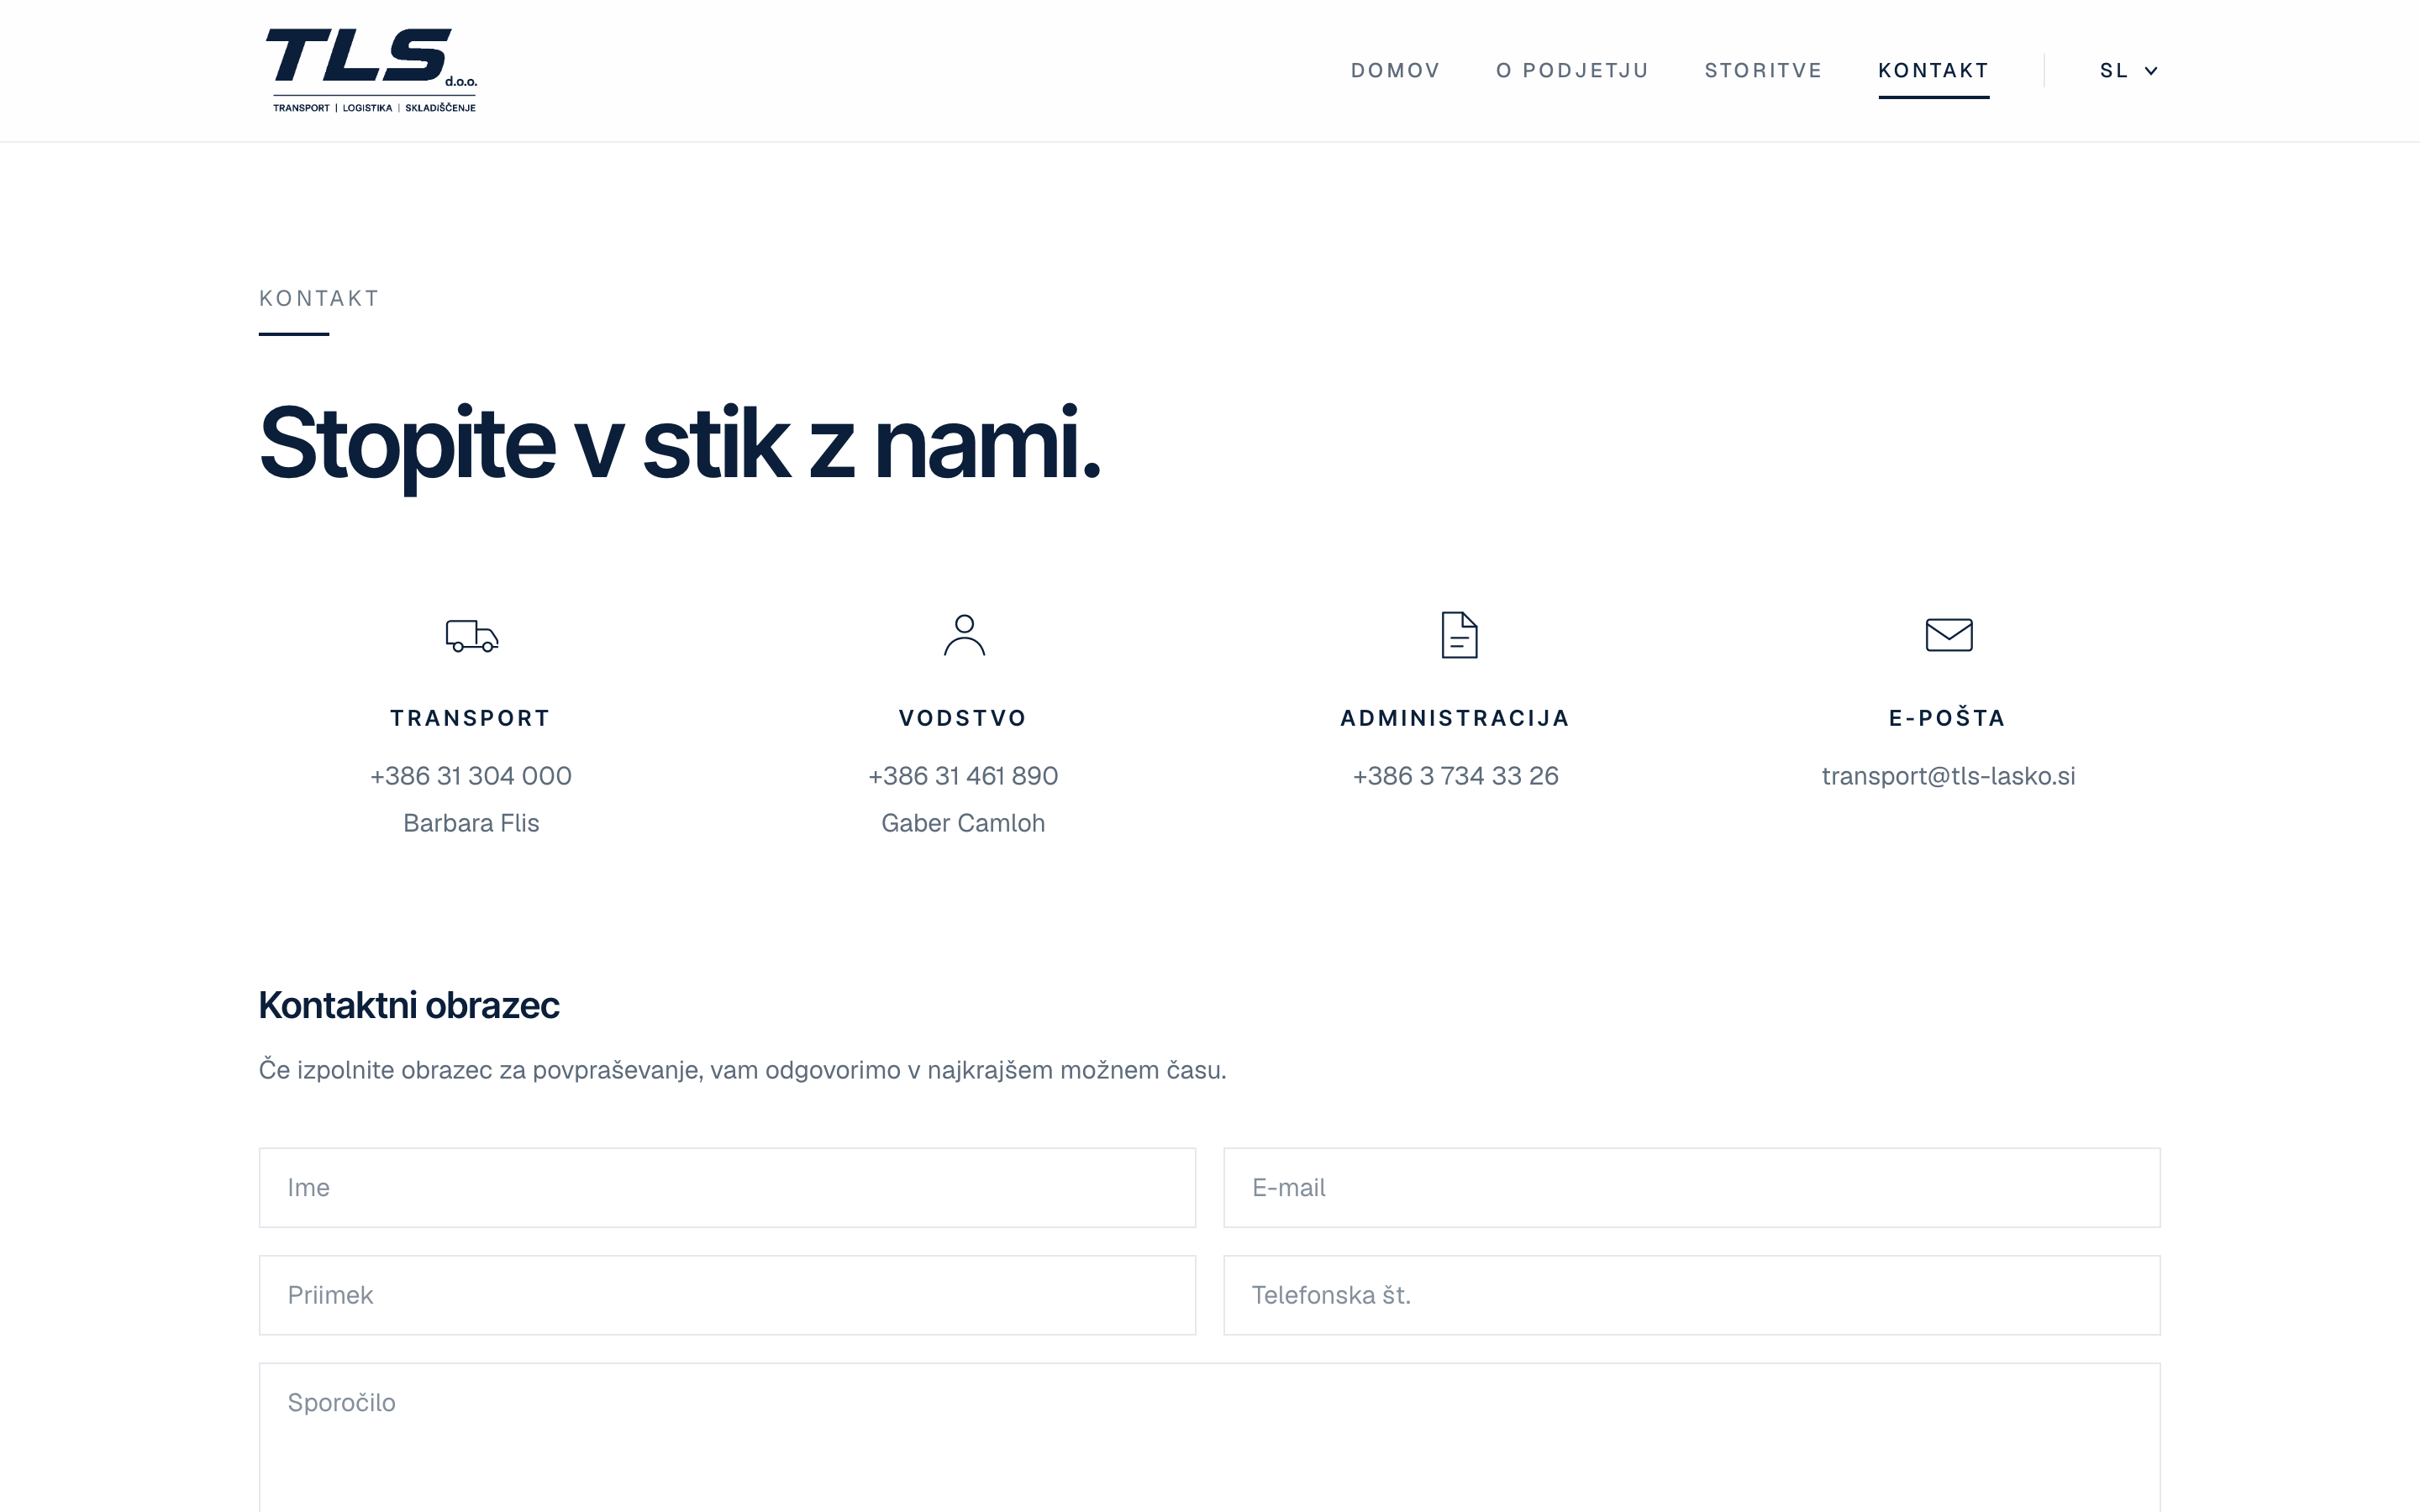Click the E-POŠTA heading
The height and width of the screenshot is (1512, 2420).
click(1948, 717)
